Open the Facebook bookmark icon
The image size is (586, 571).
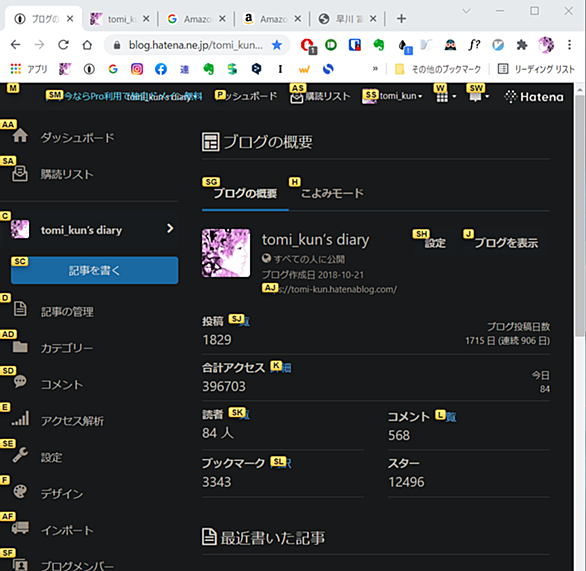tap(161, 69)
